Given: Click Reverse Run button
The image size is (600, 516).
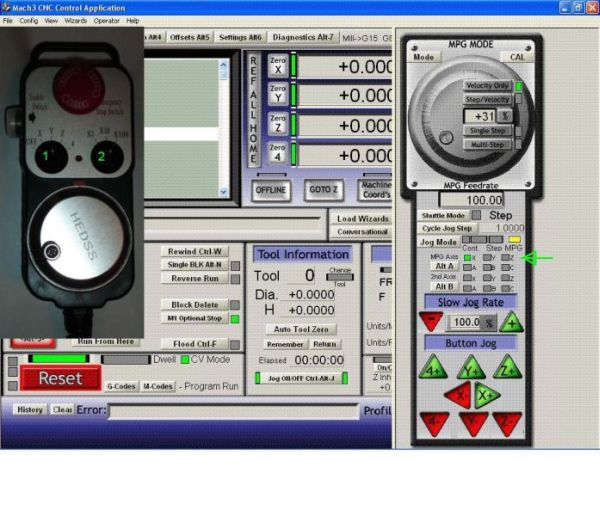Looking at the screenshot, I should tap(194, 278).
